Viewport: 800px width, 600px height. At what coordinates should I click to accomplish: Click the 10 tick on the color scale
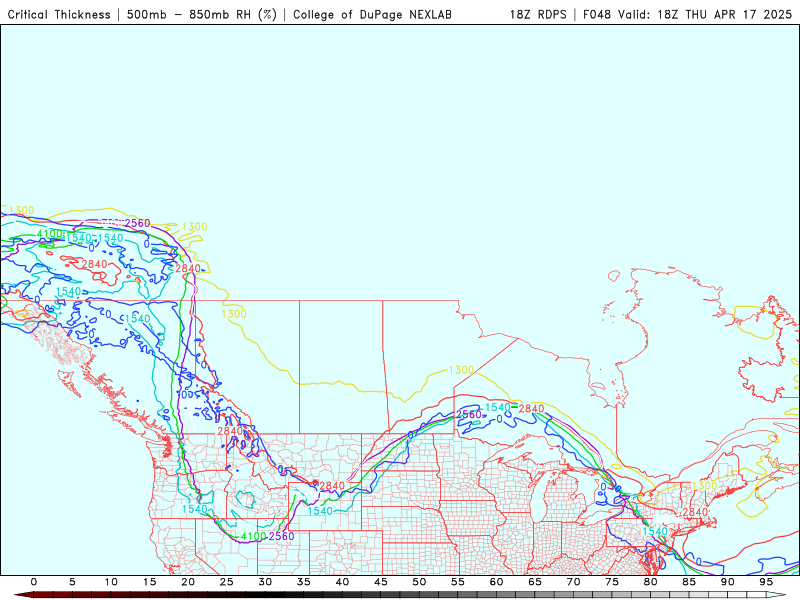pyautogui.click(x=111, y=582)
